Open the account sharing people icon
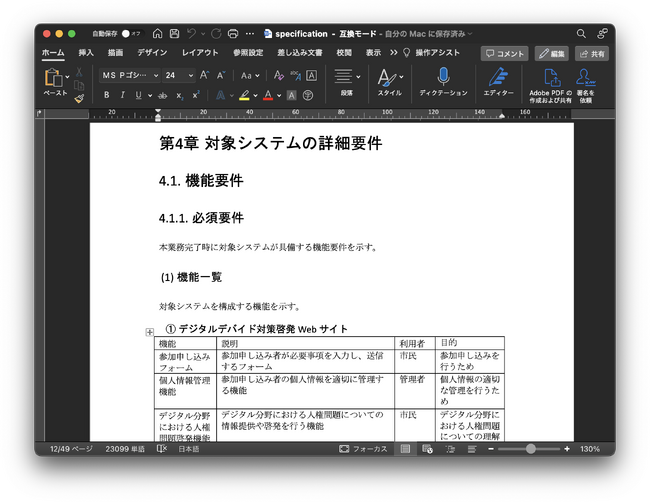 pyautogui.click(x=602, y=34)
